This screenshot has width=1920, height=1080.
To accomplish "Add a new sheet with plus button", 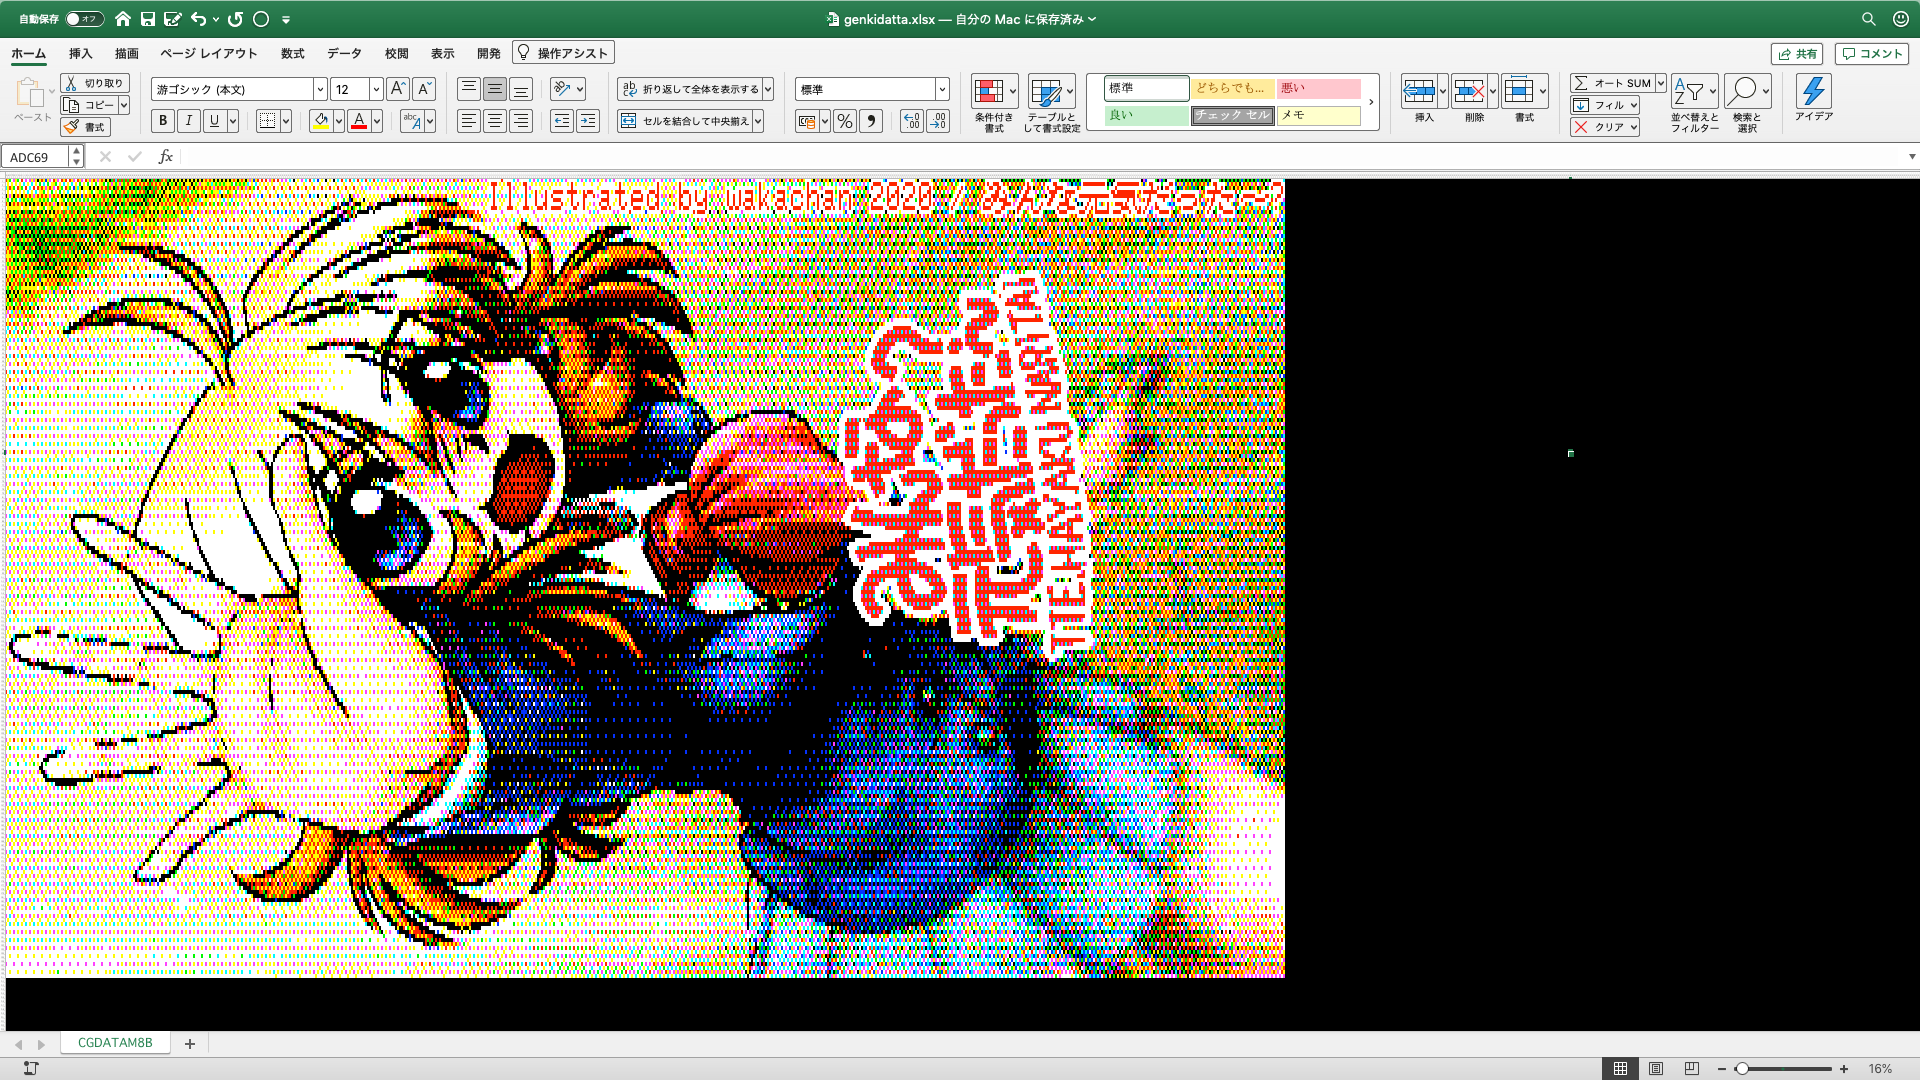I will point(189,1043).
